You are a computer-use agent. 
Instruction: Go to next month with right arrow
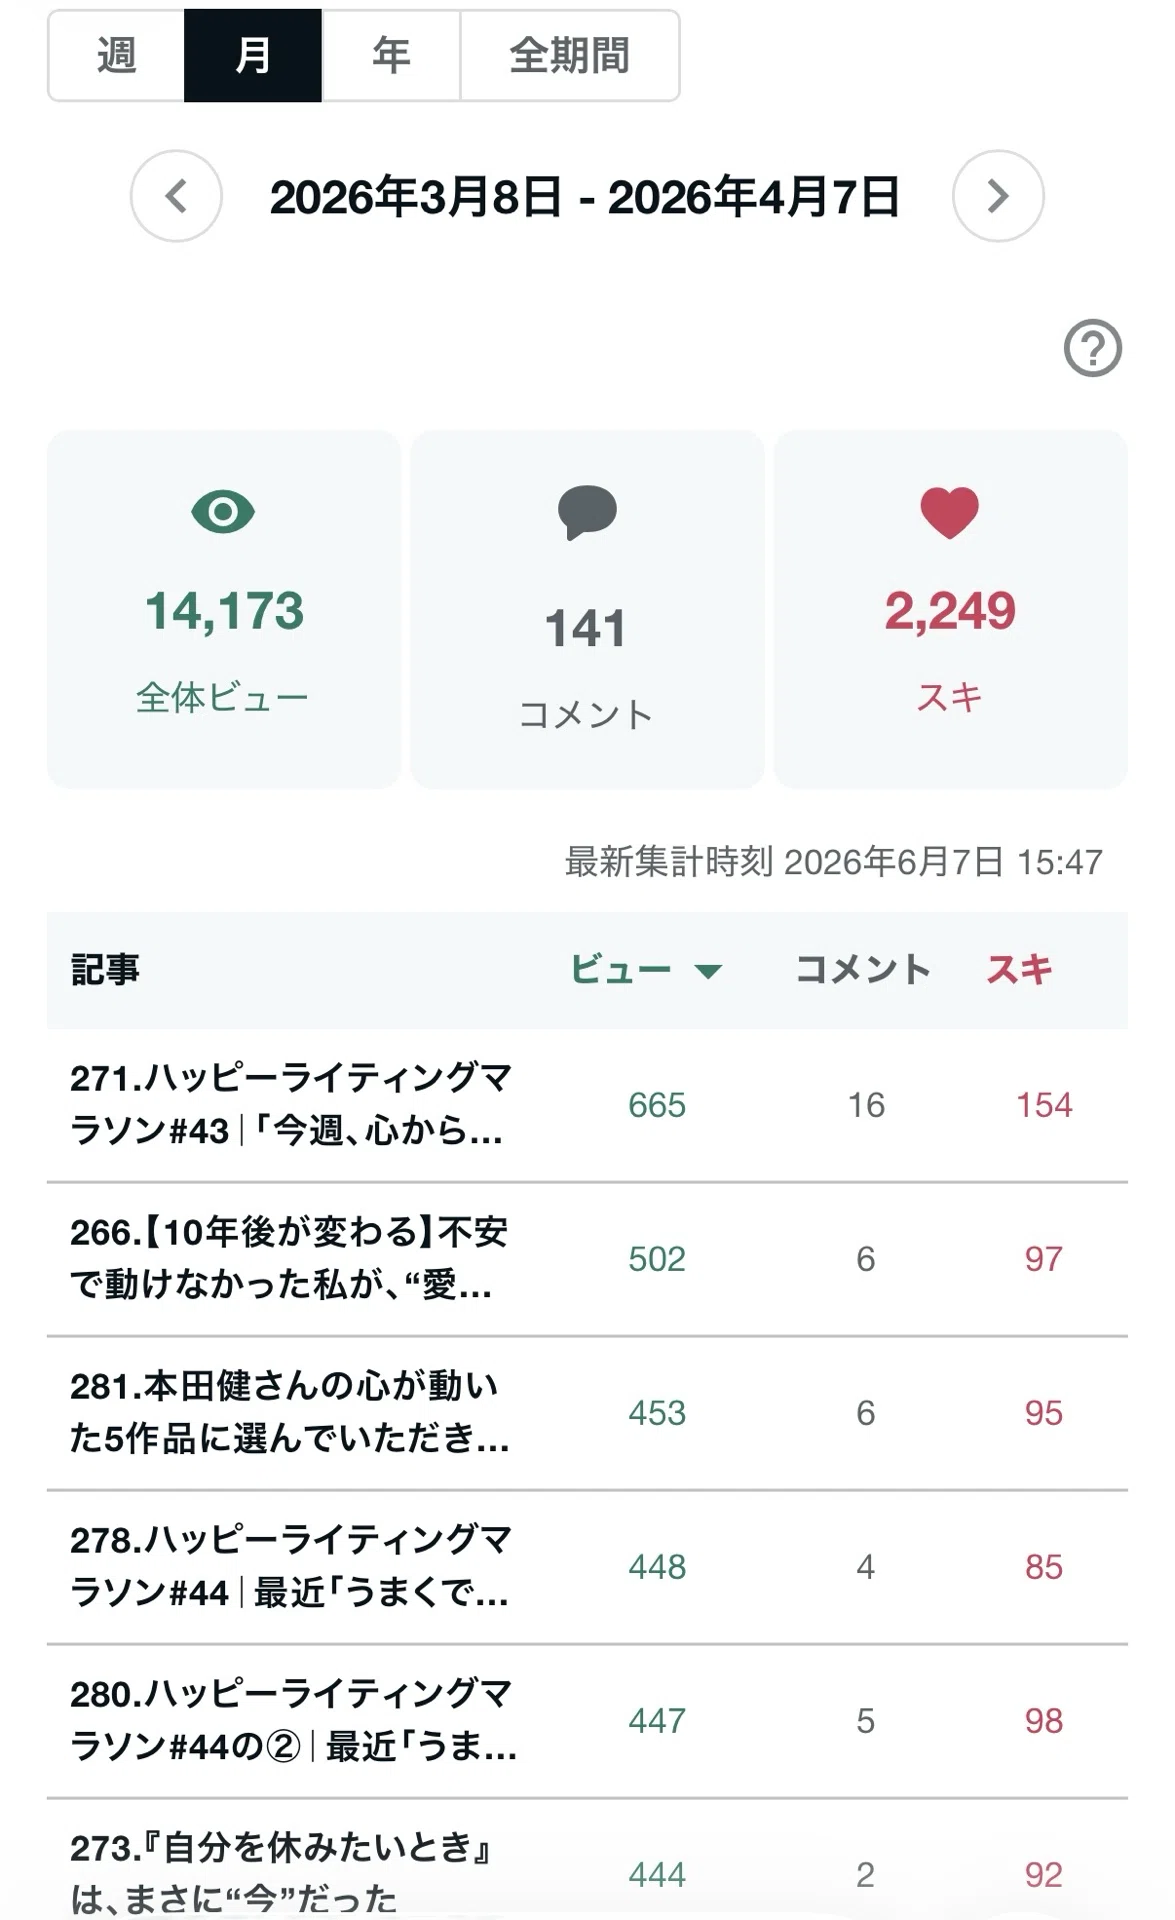(998, 196)
